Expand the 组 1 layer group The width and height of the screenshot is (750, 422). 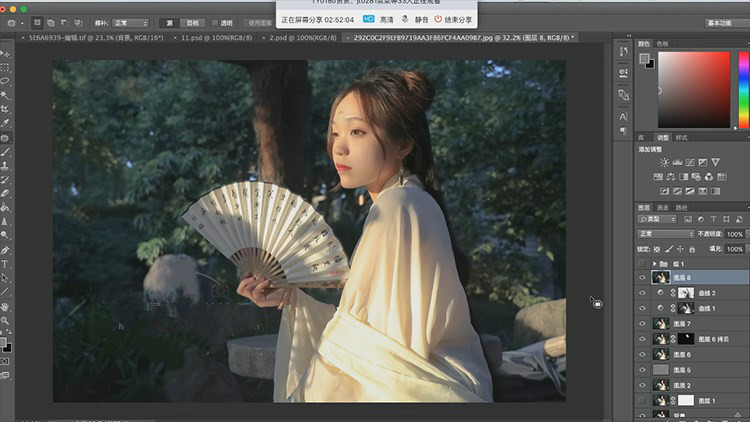[654, 264]
